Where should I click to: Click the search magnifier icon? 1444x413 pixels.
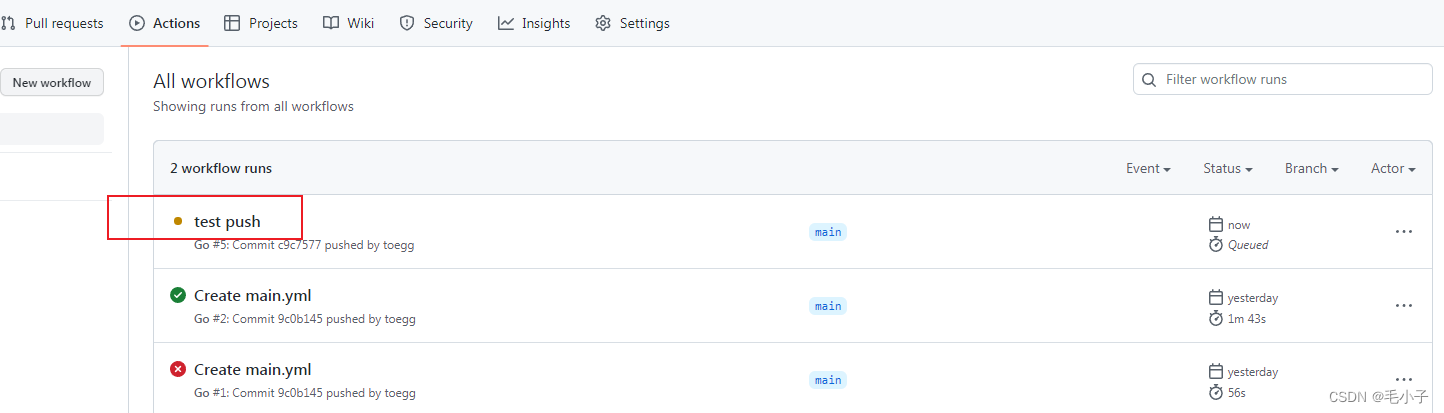1150,79
